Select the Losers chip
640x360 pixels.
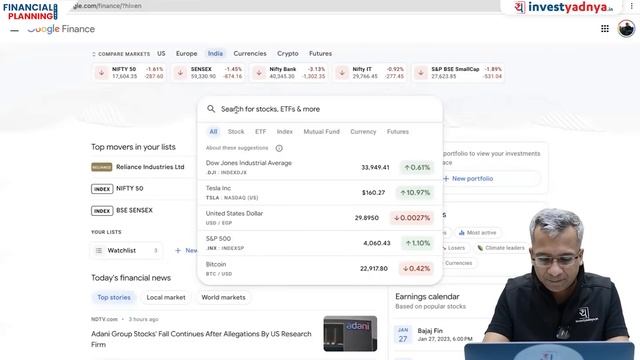point(456,248)
